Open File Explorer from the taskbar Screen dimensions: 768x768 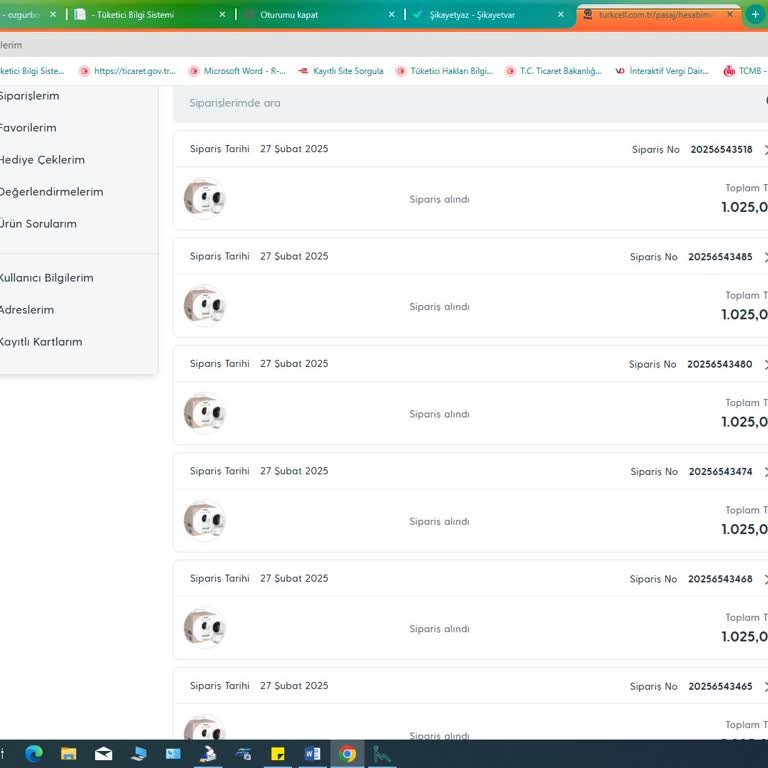pyautogui.click(x=69, y=753)
